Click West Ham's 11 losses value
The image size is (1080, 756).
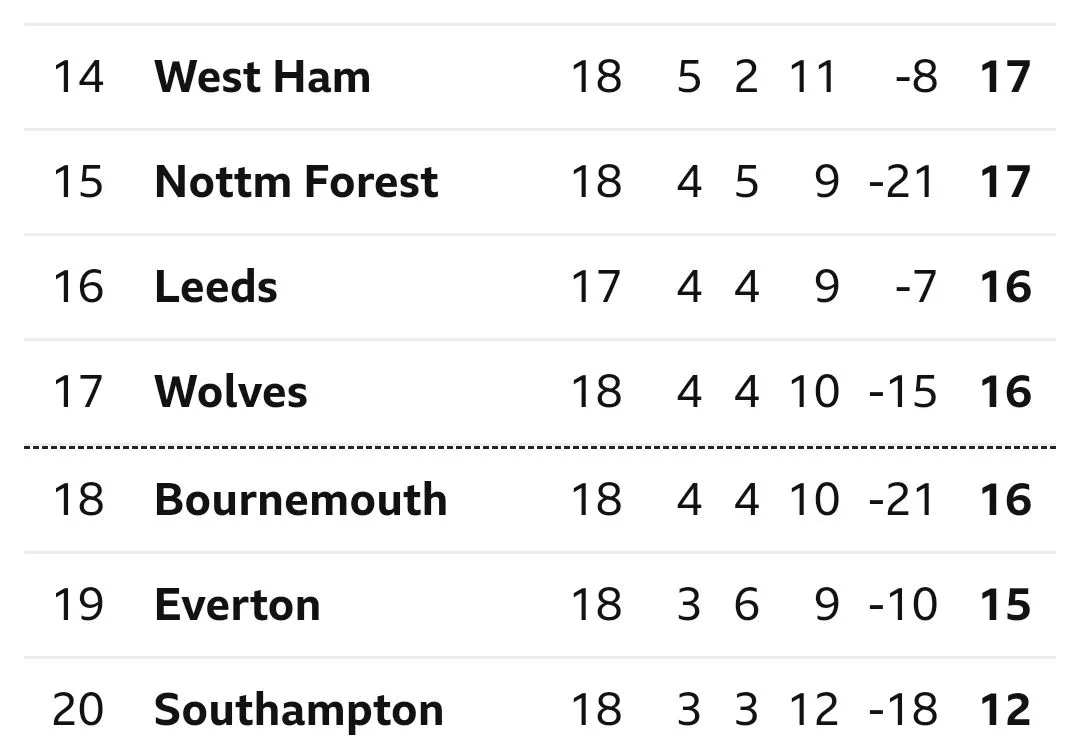point(812,78)
